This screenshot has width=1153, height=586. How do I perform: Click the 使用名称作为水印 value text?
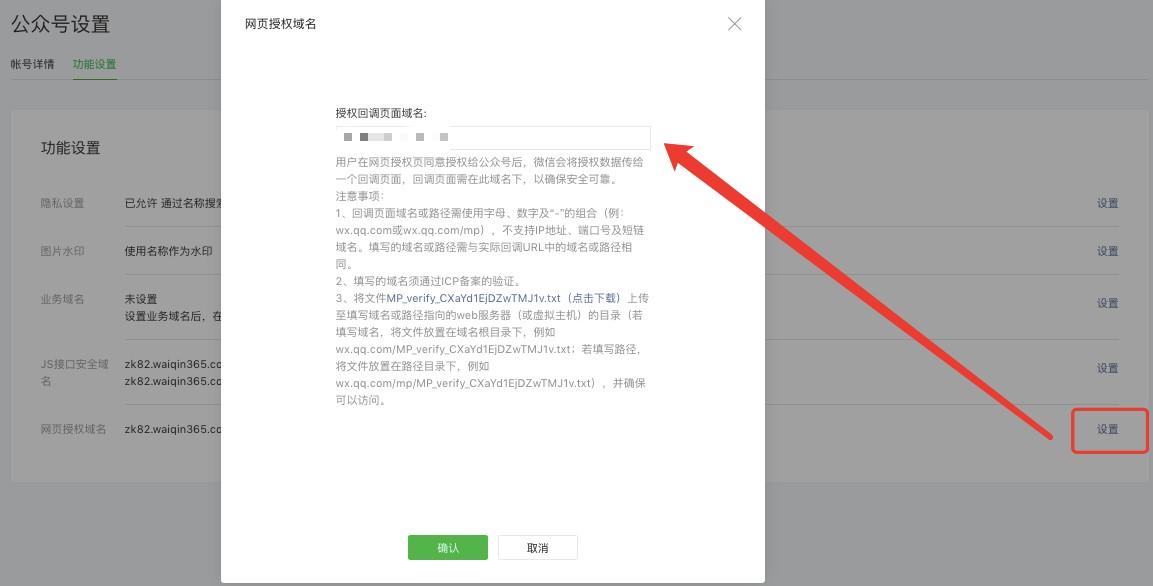click(x=168, y=251)
